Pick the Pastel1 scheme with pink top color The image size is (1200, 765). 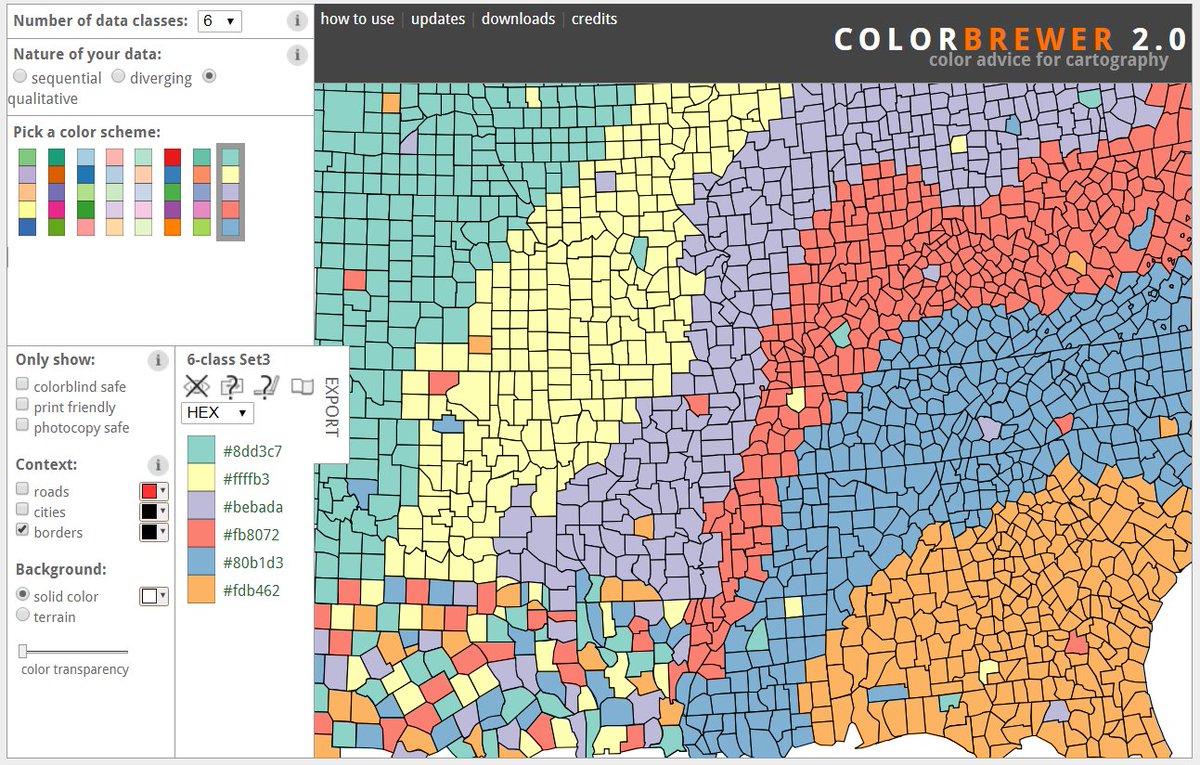pos(114,192)
